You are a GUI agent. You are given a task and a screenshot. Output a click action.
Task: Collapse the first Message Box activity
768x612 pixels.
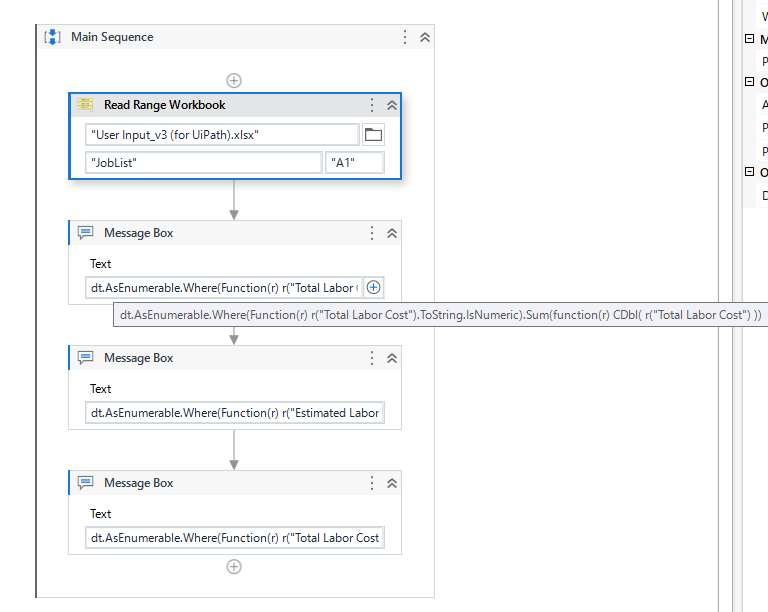[392, 233]
